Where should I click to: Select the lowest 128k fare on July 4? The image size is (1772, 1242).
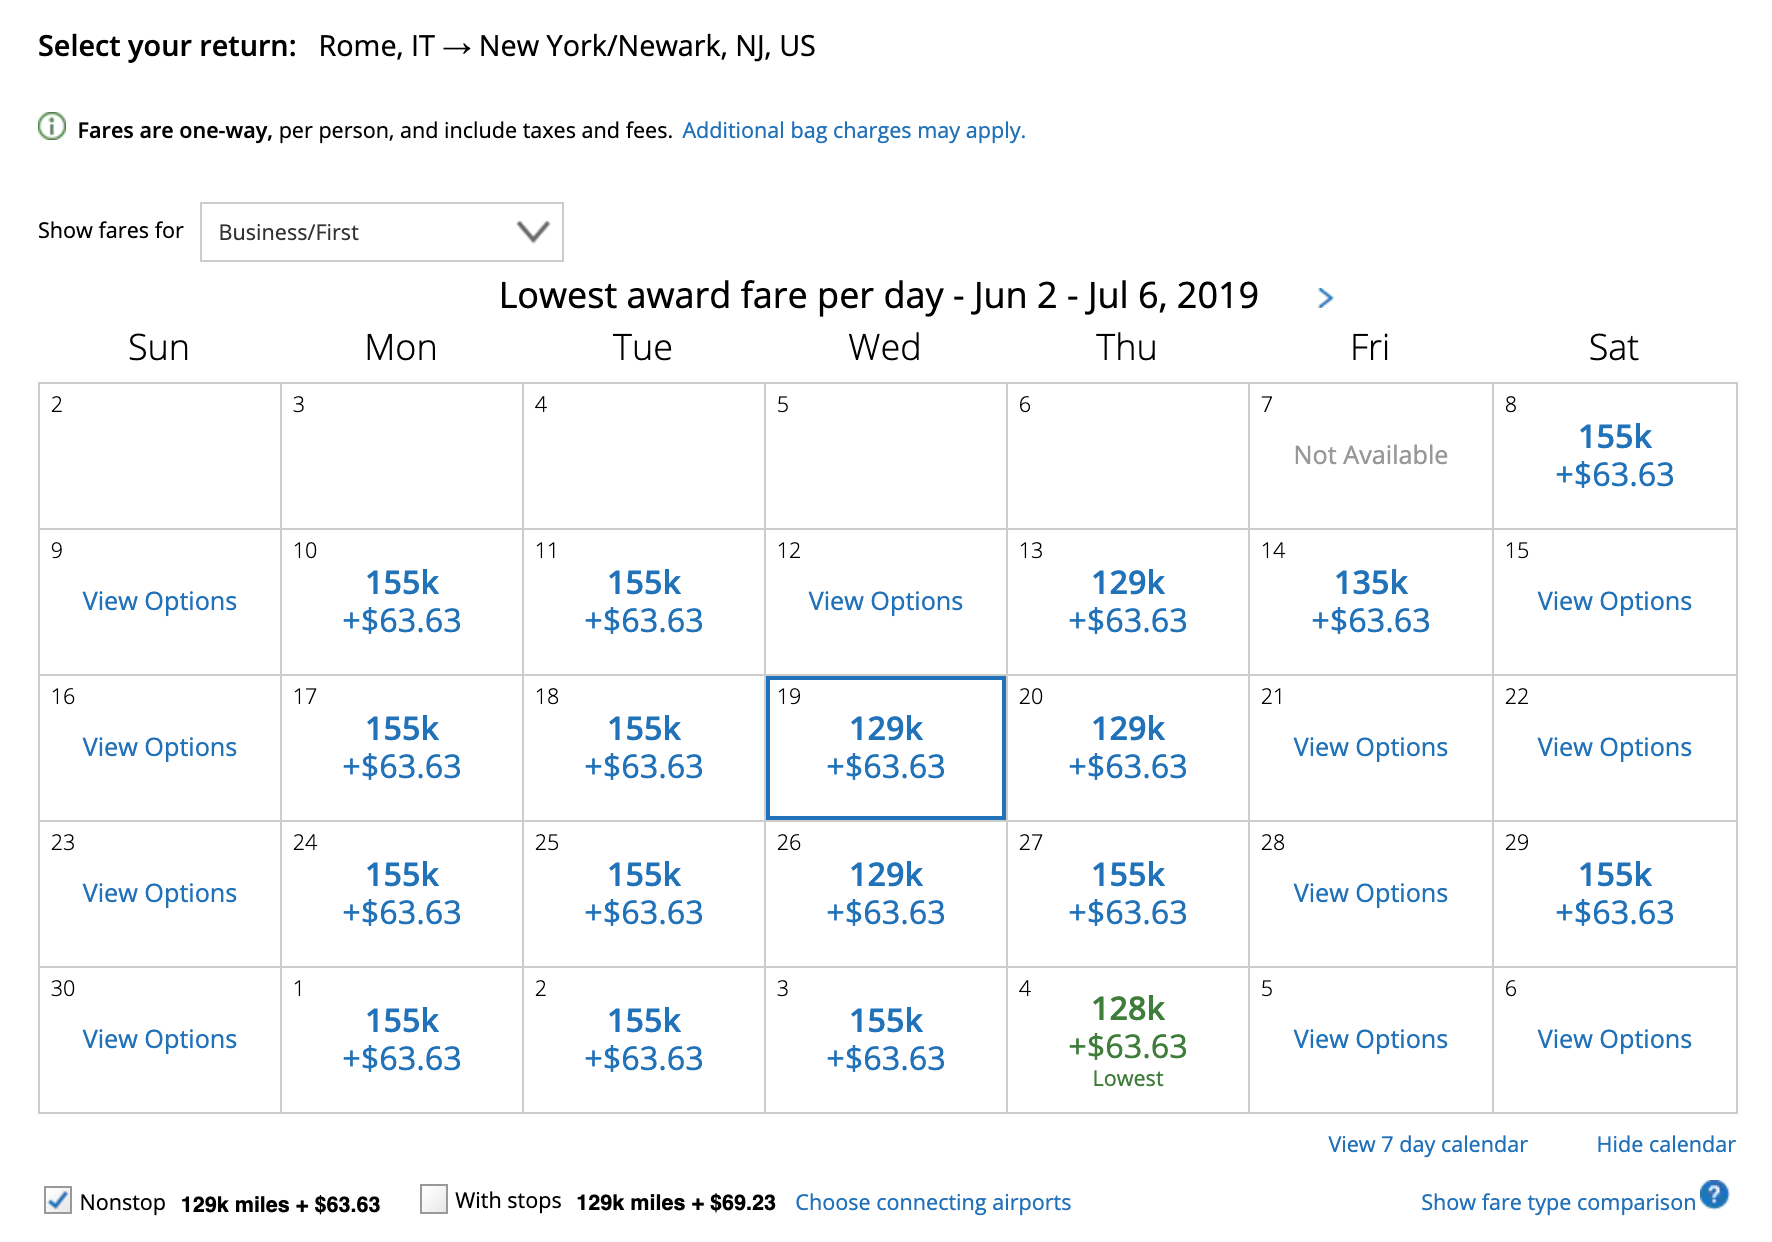coord(1127,1027)
